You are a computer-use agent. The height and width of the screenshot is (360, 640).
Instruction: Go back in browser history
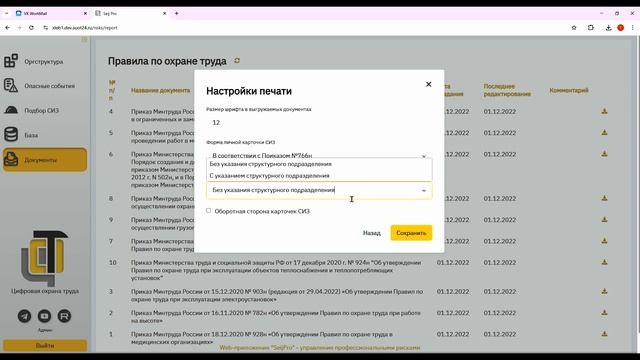pyautogui.click(x=8, y=28)
